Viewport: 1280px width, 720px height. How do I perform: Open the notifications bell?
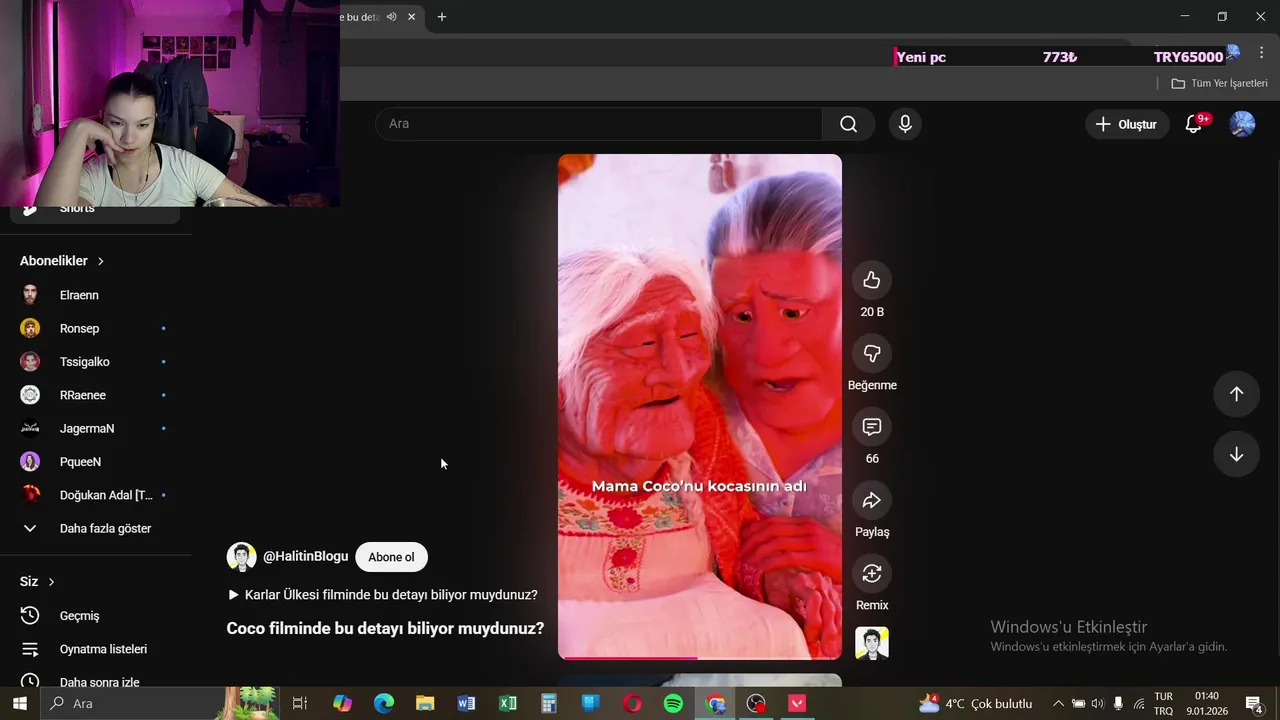point(1194,124)
